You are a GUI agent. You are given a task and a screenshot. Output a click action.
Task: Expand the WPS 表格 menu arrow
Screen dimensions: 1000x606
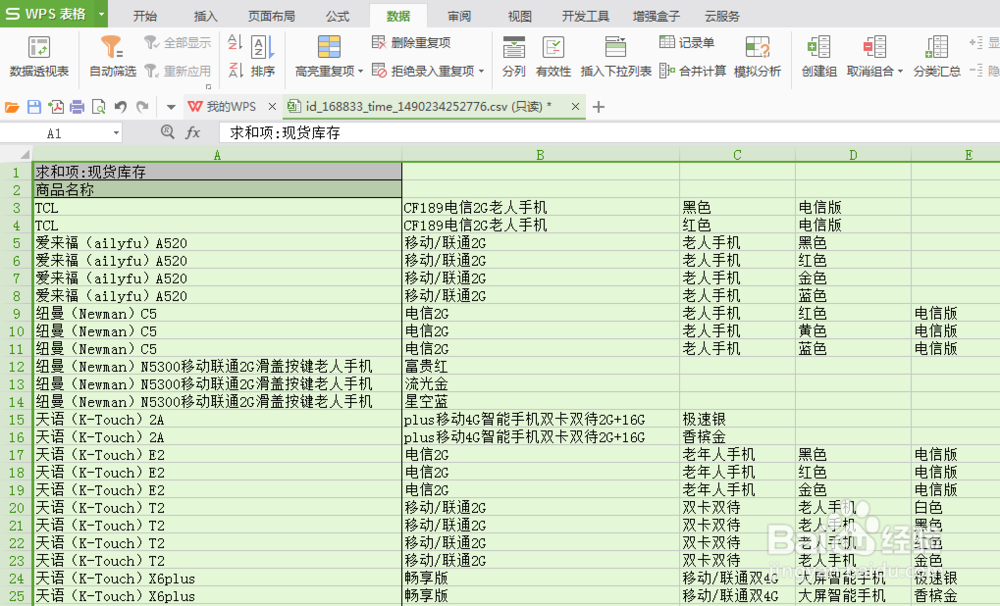[x=101, y=13]
